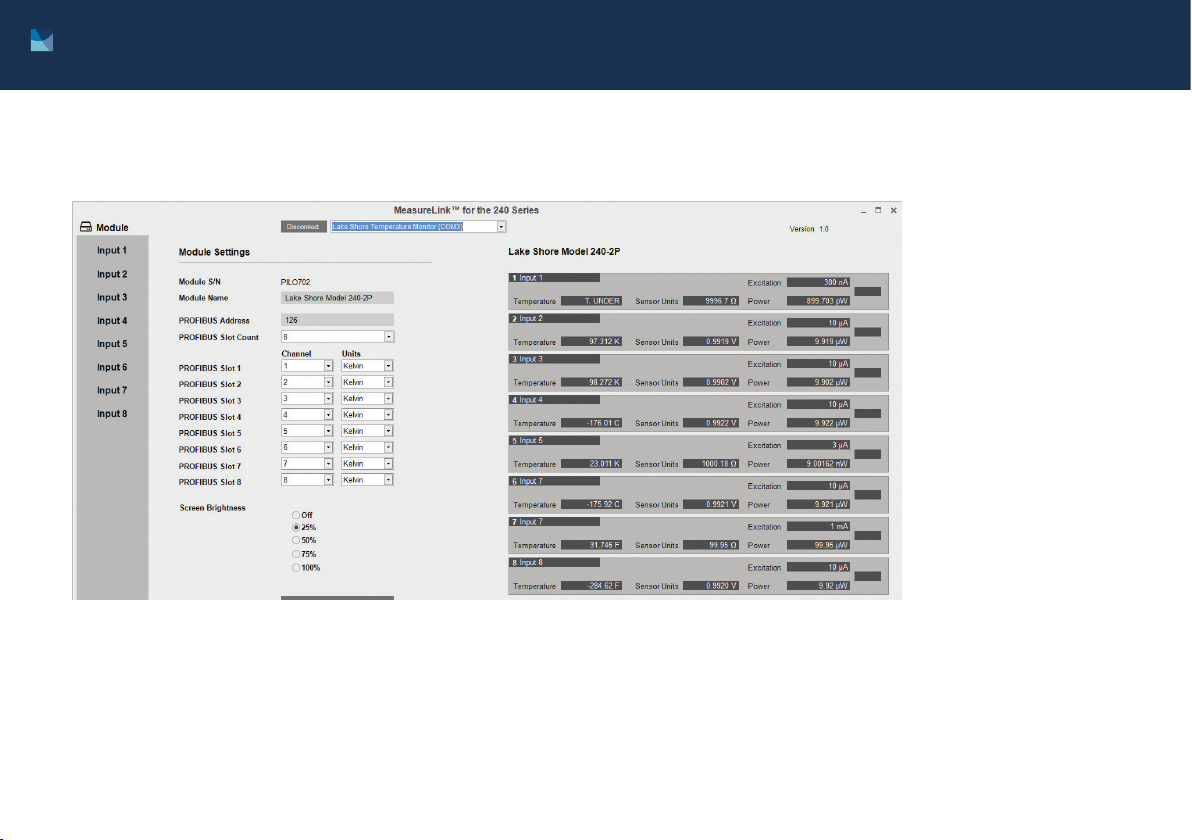Expand the Channel dropdown for PROFIBUS Slot 5
Image resolution: width=1192 pixels, height=840 pixels.
click(x=328, y=431)
